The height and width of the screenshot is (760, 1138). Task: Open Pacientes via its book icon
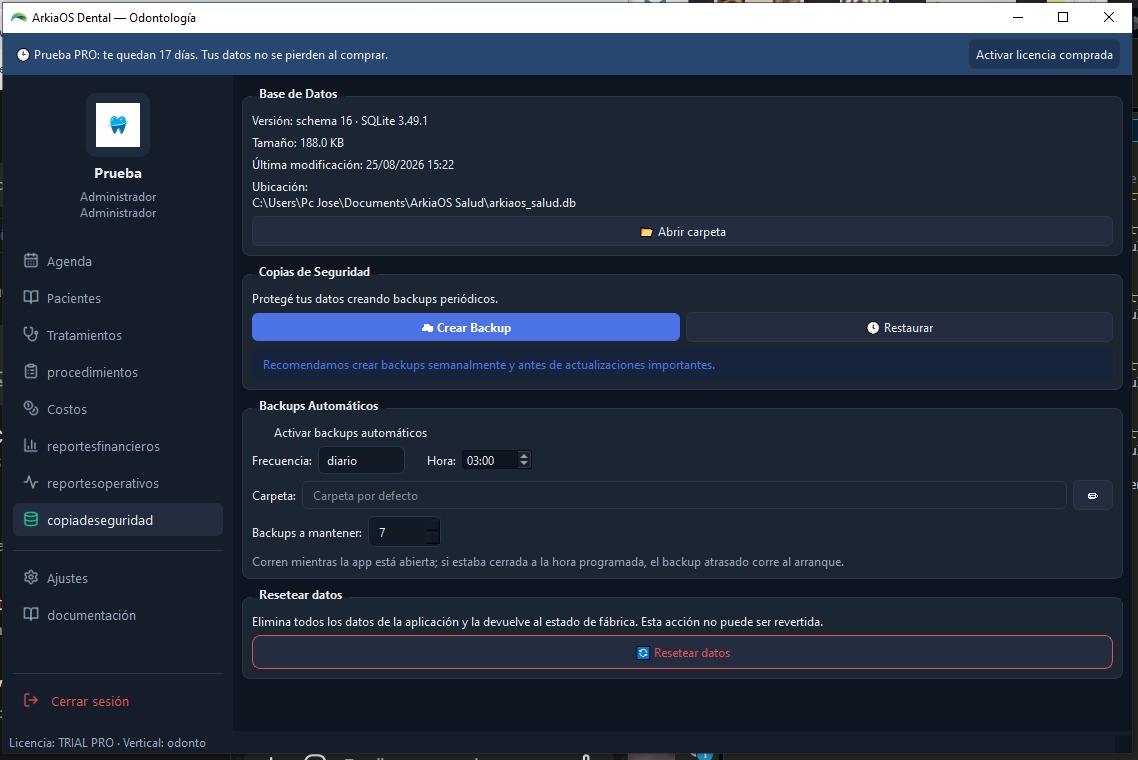coord(30,298)
